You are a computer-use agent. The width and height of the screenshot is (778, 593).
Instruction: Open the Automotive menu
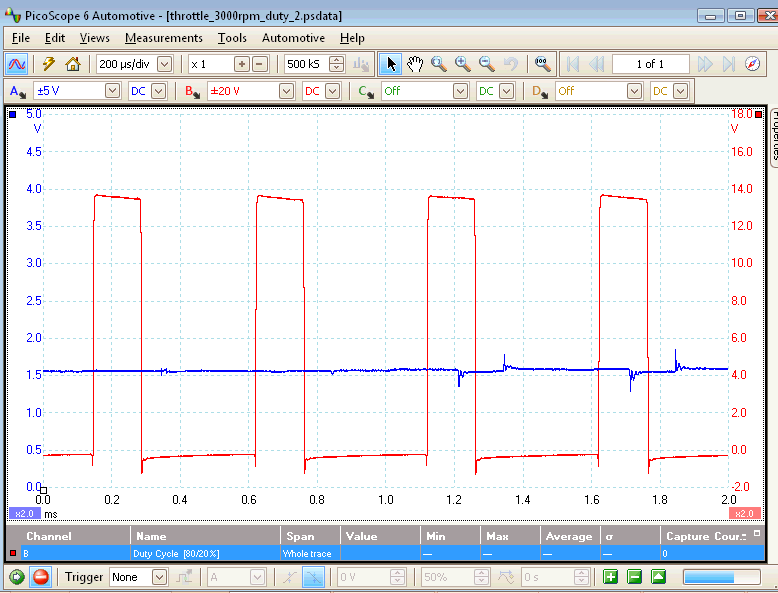293,38
